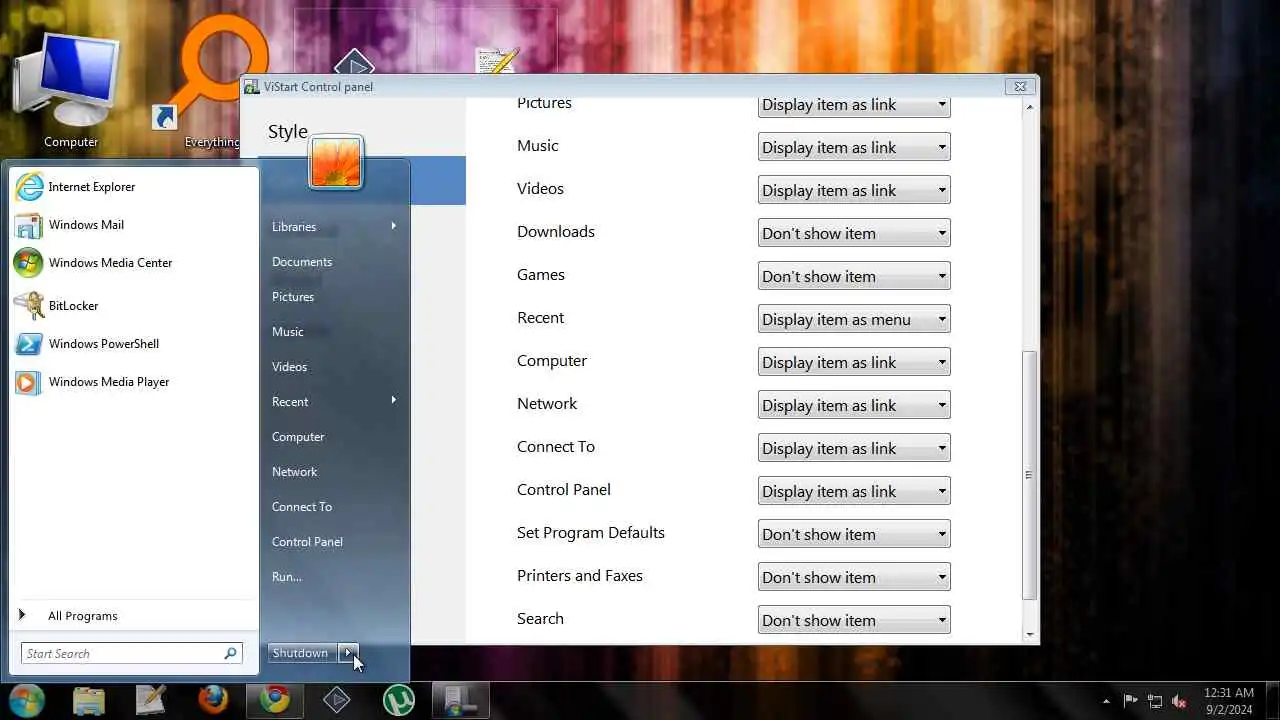Screen dimensions: 1280x720
Task: Open the network tray icon
Action: pyautogui.click(x=1155, y=701)
